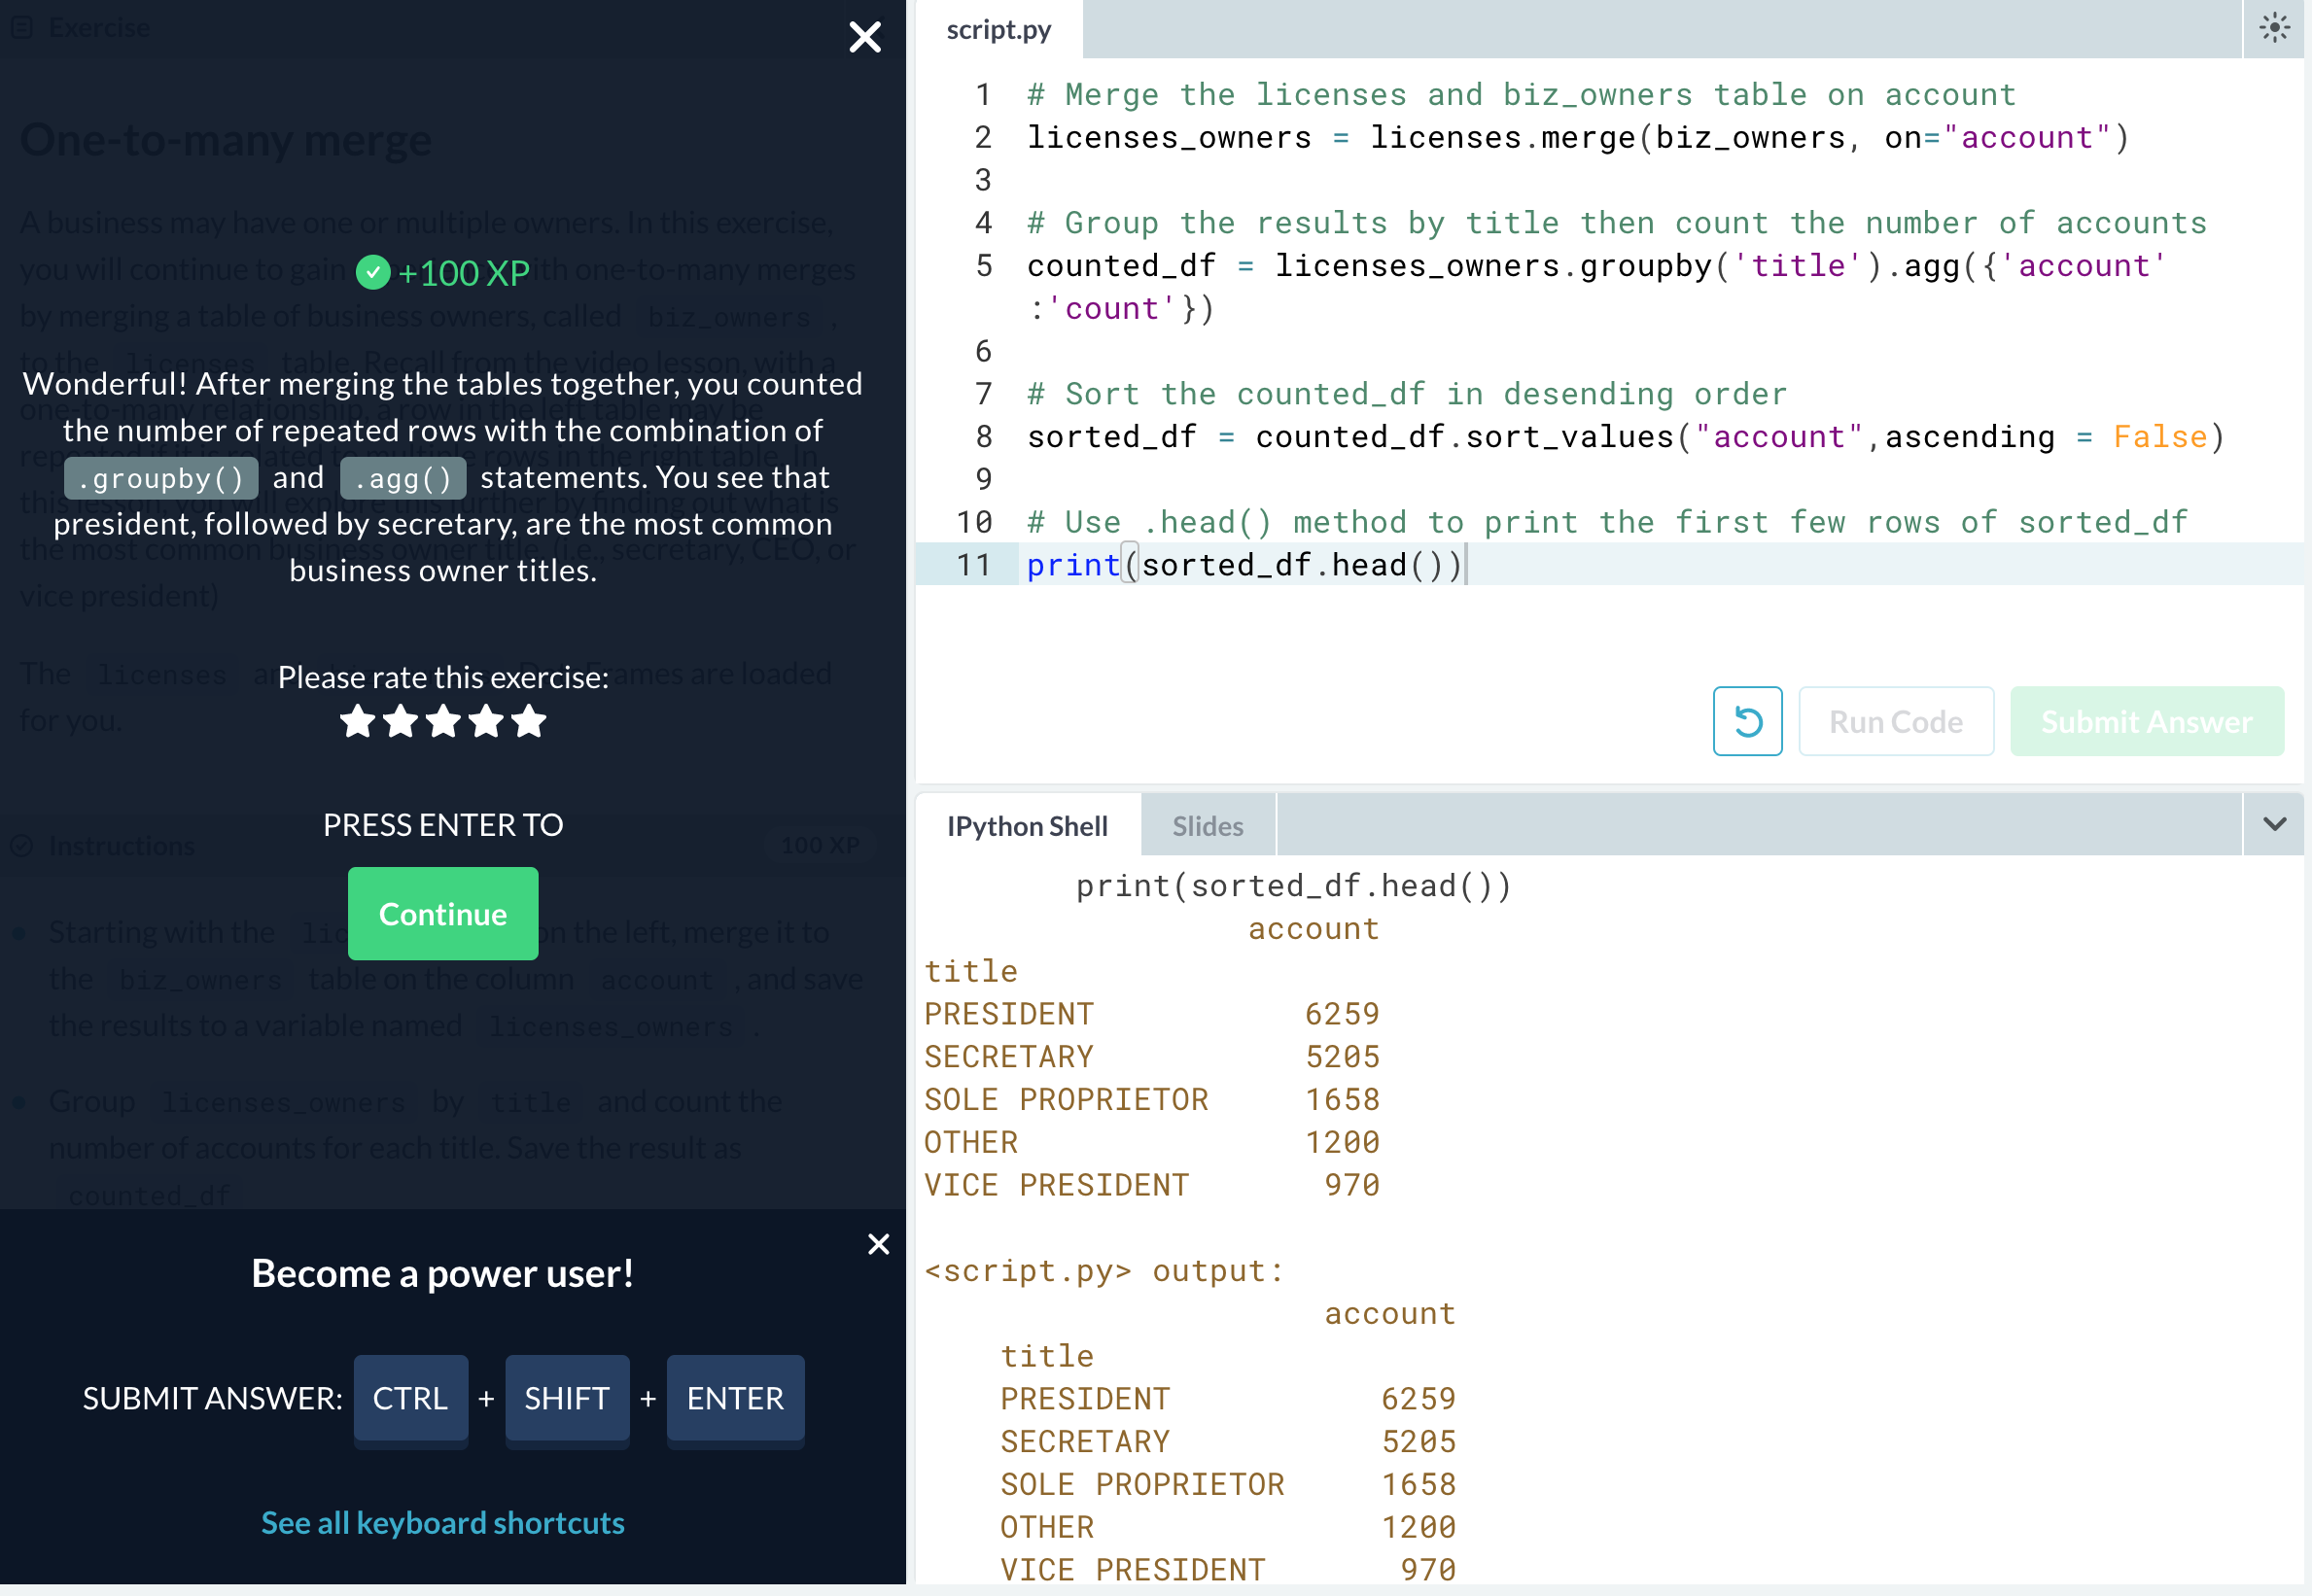Close the exercise completion overlay
Viewport: 2312px width, 1596px height.
[x=864, y=37]
